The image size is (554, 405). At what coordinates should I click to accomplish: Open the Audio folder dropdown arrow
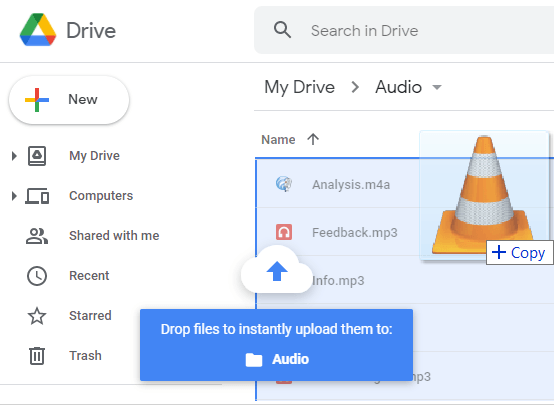pyautogui.click(x=437, y=87)
